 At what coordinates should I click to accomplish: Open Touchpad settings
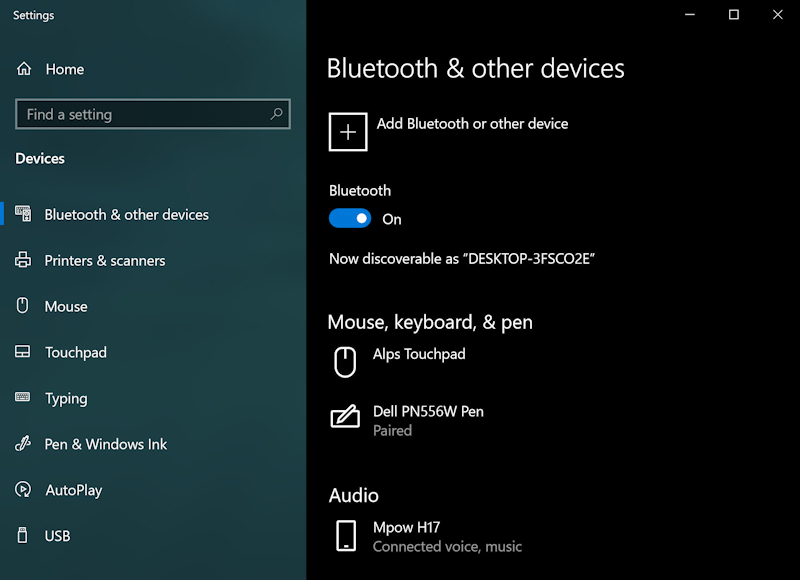coord(77,352)
